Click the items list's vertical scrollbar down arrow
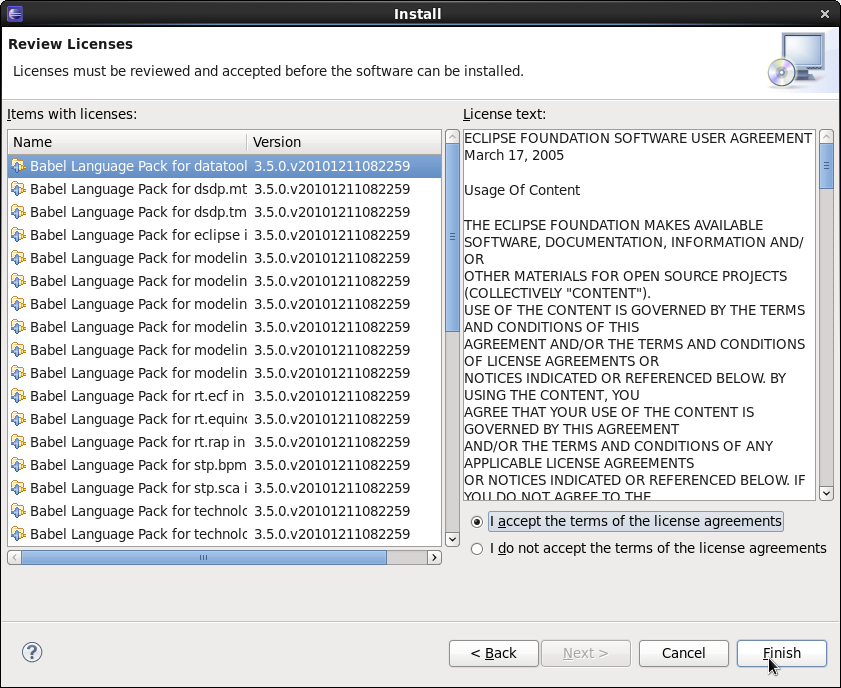 pos(452,539)
